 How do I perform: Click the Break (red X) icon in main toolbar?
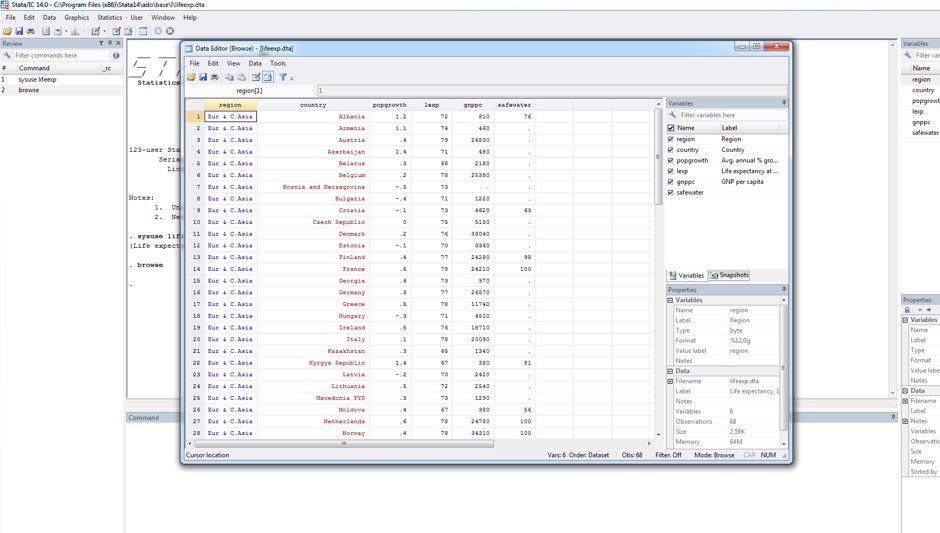pyautogui.click(x=170, y=31)
